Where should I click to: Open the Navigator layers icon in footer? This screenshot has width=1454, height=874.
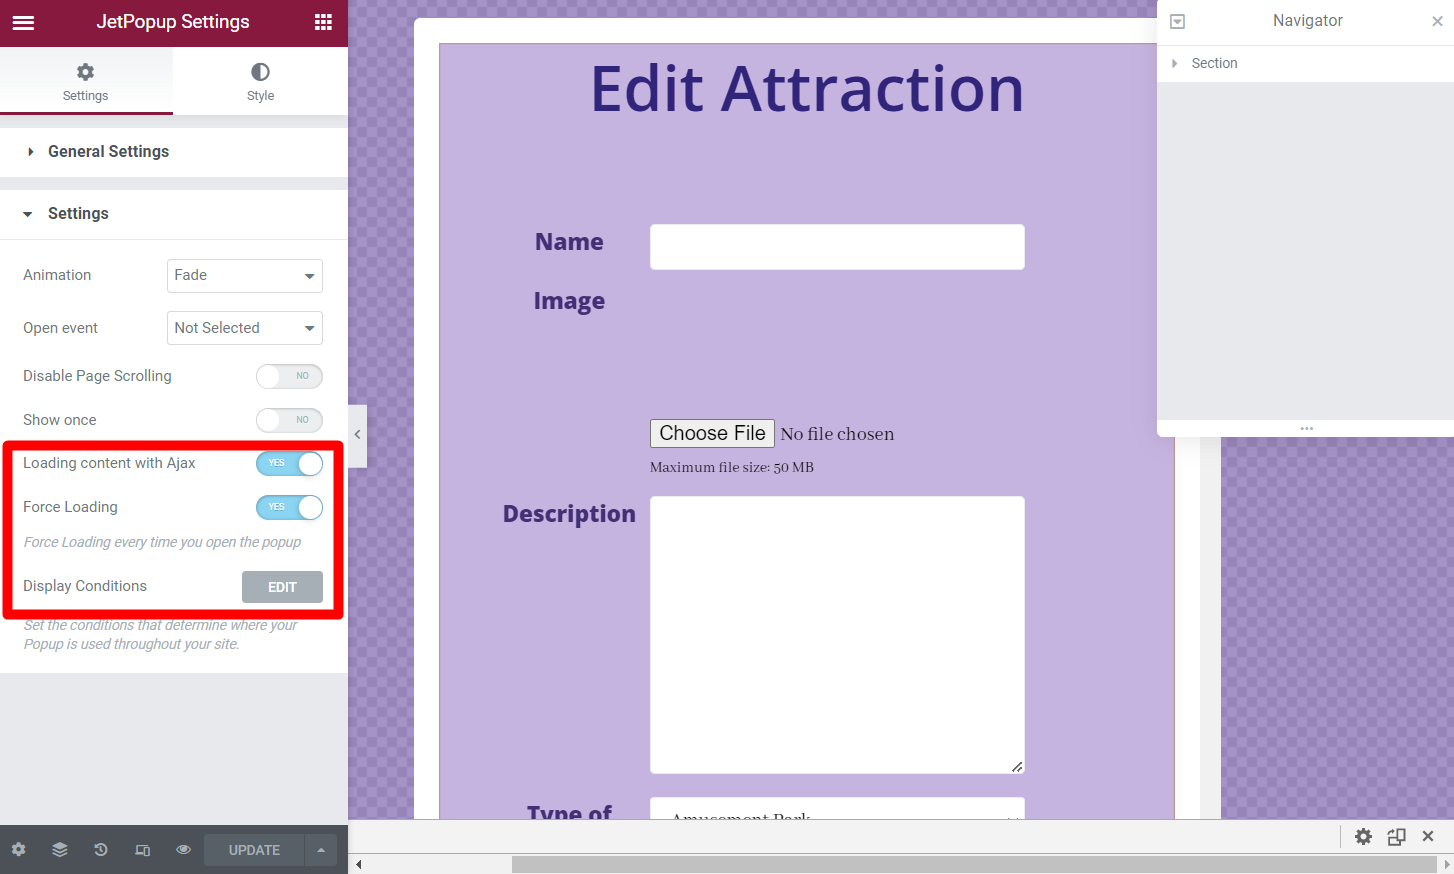[x=60, y=850]
